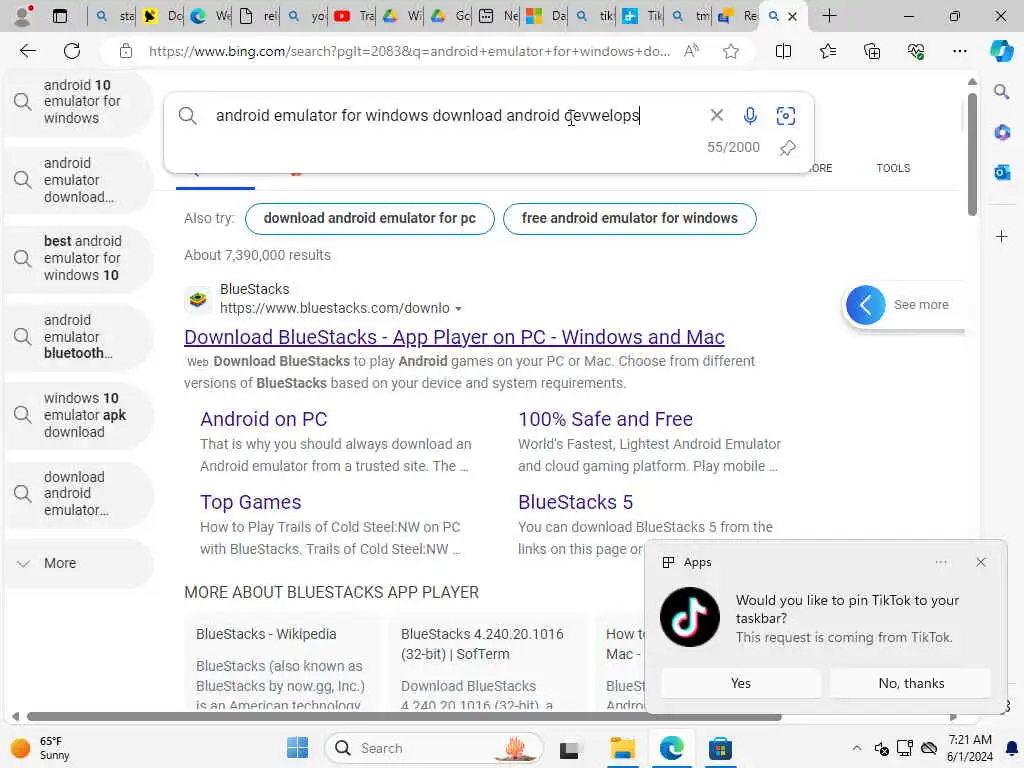1024x768 pixels.
Task: Click the horizontal page scrollbar
Action: tap(404, 716)
